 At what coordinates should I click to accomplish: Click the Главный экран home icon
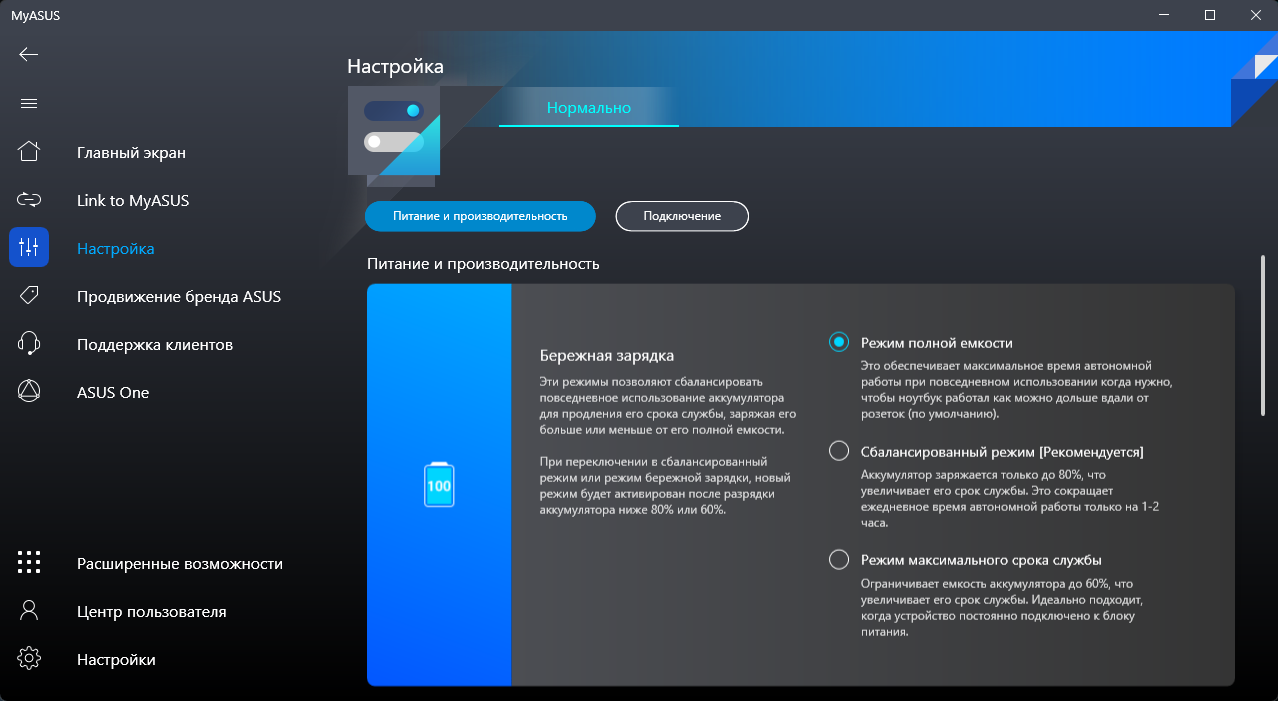pyautogui.click(x=29, y=152)
